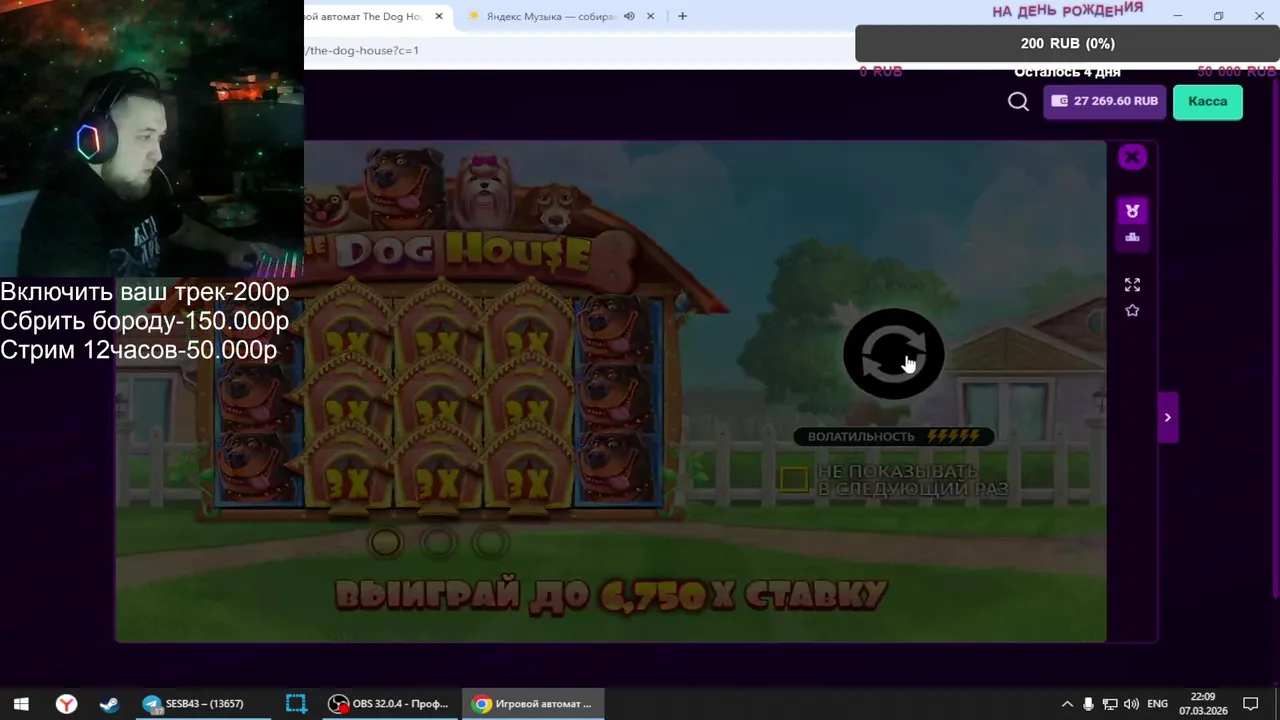Open the clock showing 22:09

(1203, 704)
